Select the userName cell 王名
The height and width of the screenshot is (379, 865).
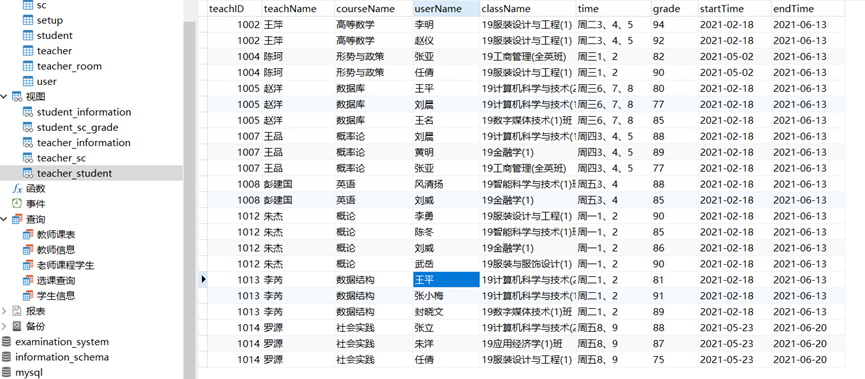click(446, 120)
